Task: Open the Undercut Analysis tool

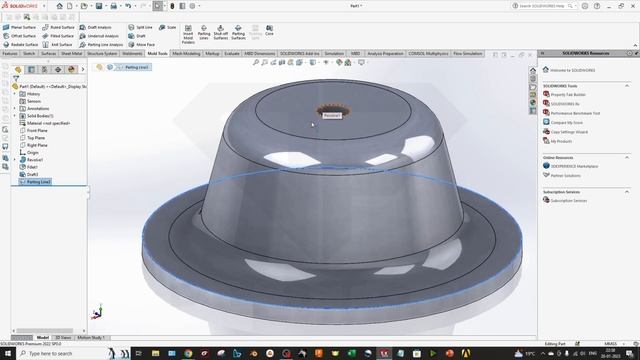Action: pos(99,36)
